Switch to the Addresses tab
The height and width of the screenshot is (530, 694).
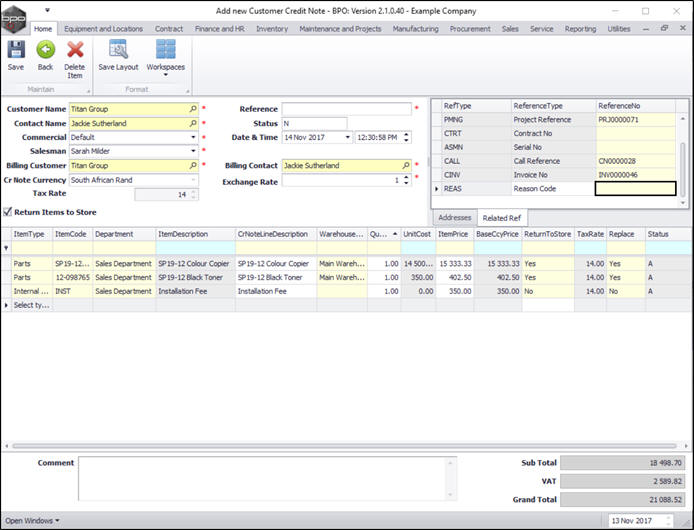455,217
